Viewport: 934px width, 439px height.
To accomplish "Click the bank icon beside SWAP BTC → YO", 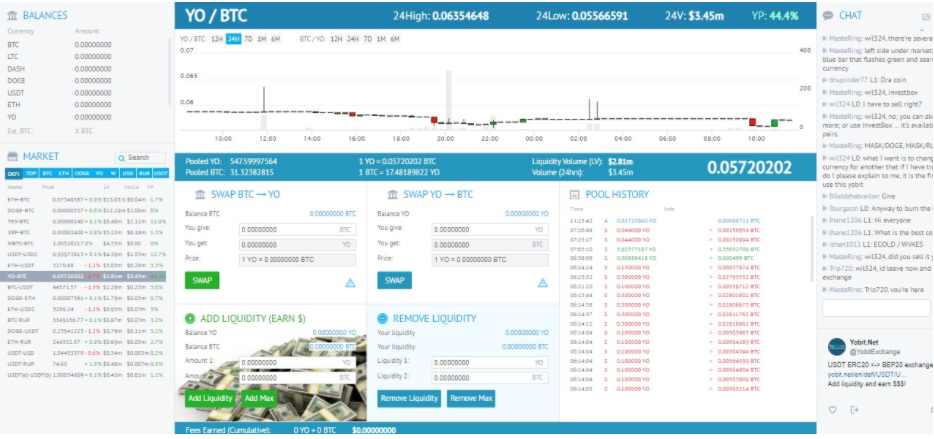I will point(201,195).
